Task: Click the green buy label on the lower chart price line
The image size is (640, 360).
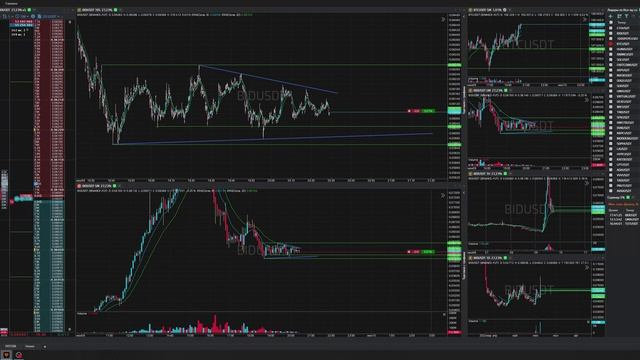Action: coord(428,252)
